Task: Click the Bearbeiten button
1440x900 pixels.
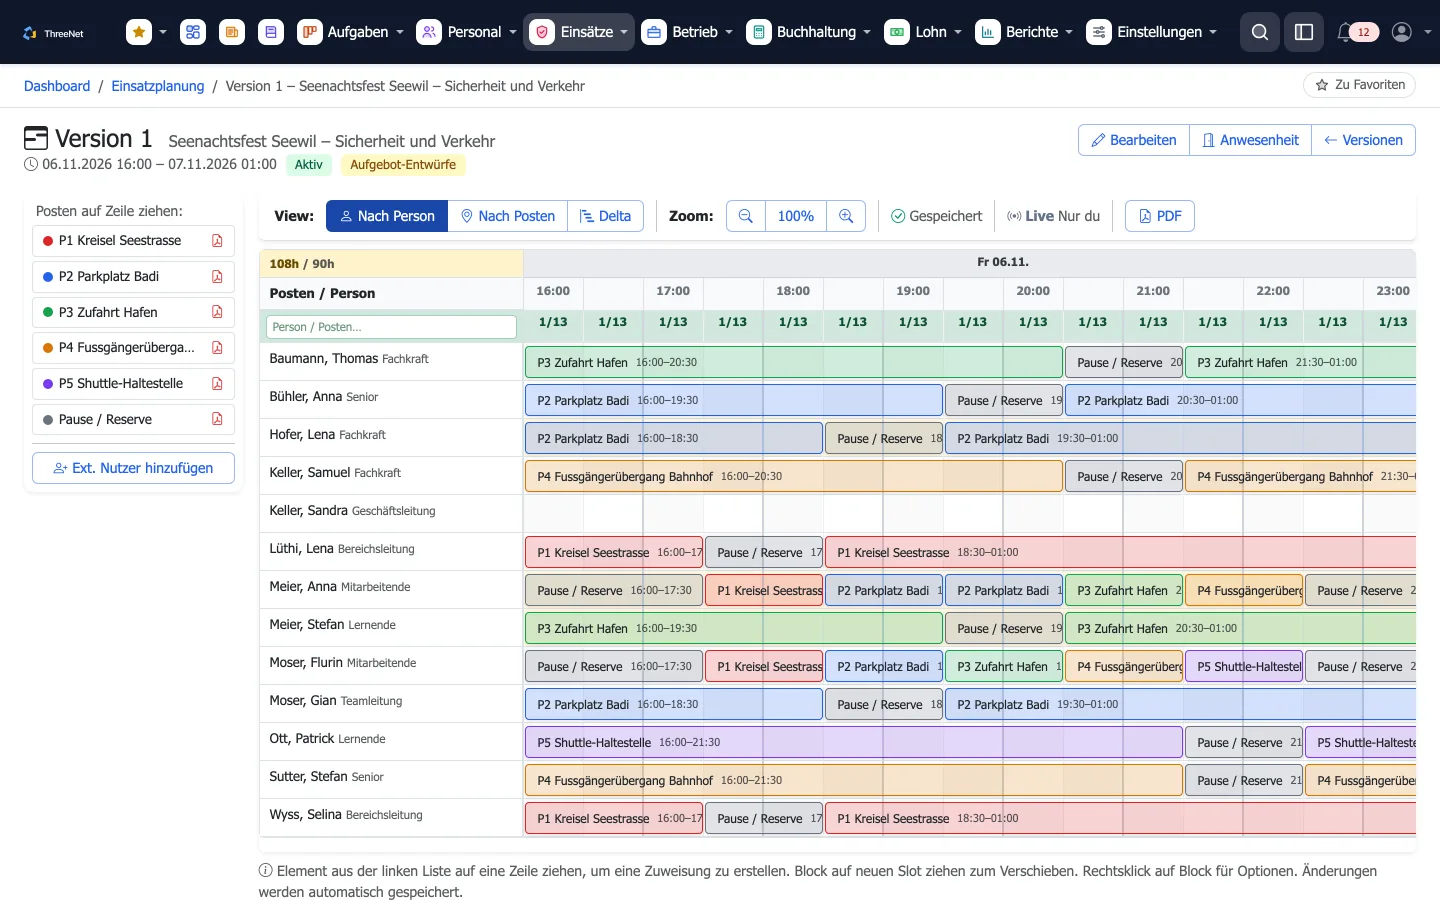Action: coord(1134,140)
